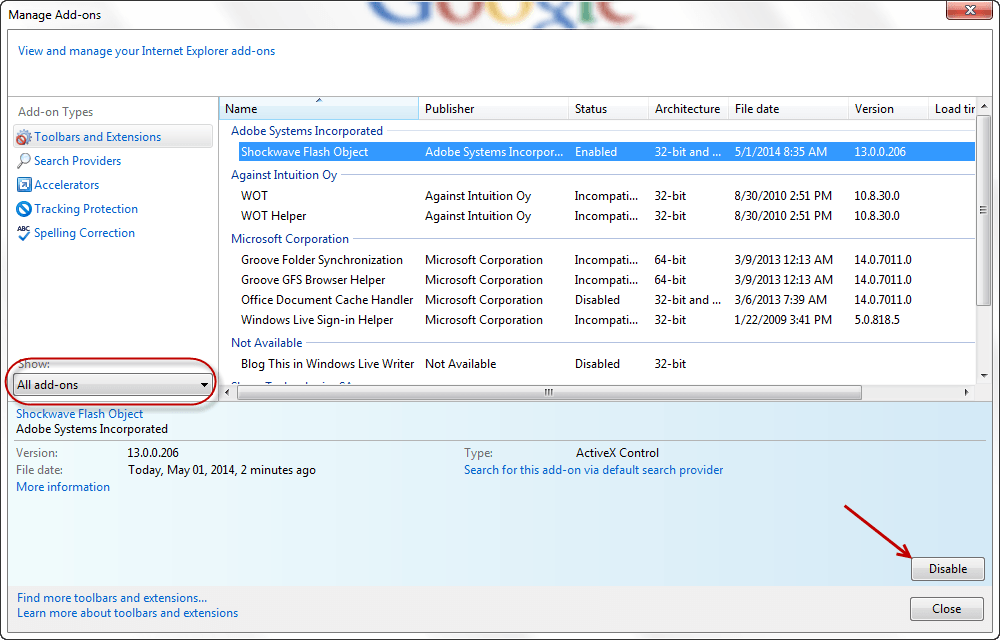Click the Against Intuition Oy group header
Screen dimensions: 1000x640
click(x=284, y=175)
